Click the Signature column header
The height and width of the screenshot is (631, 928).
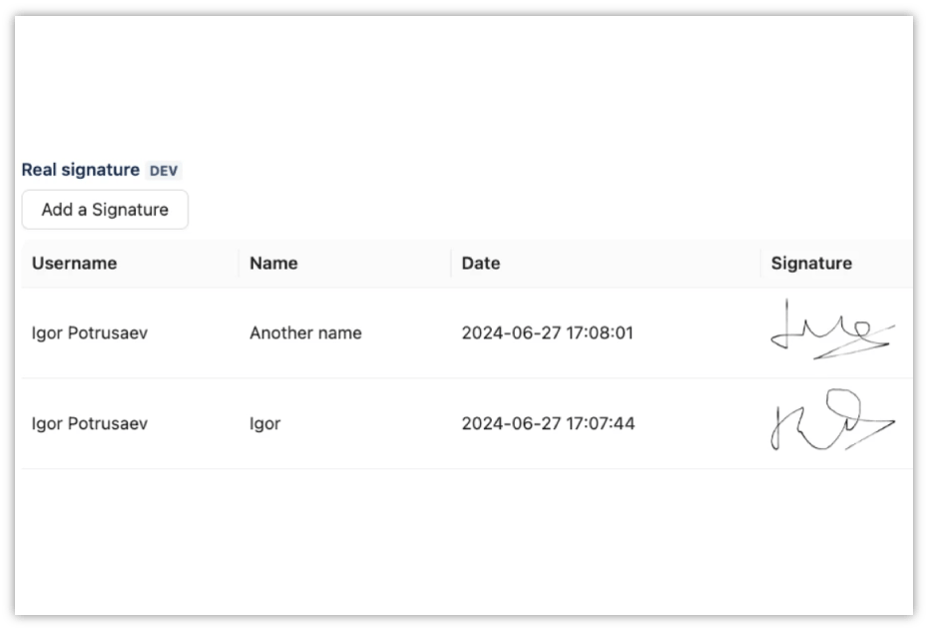[x=811, y=263]
